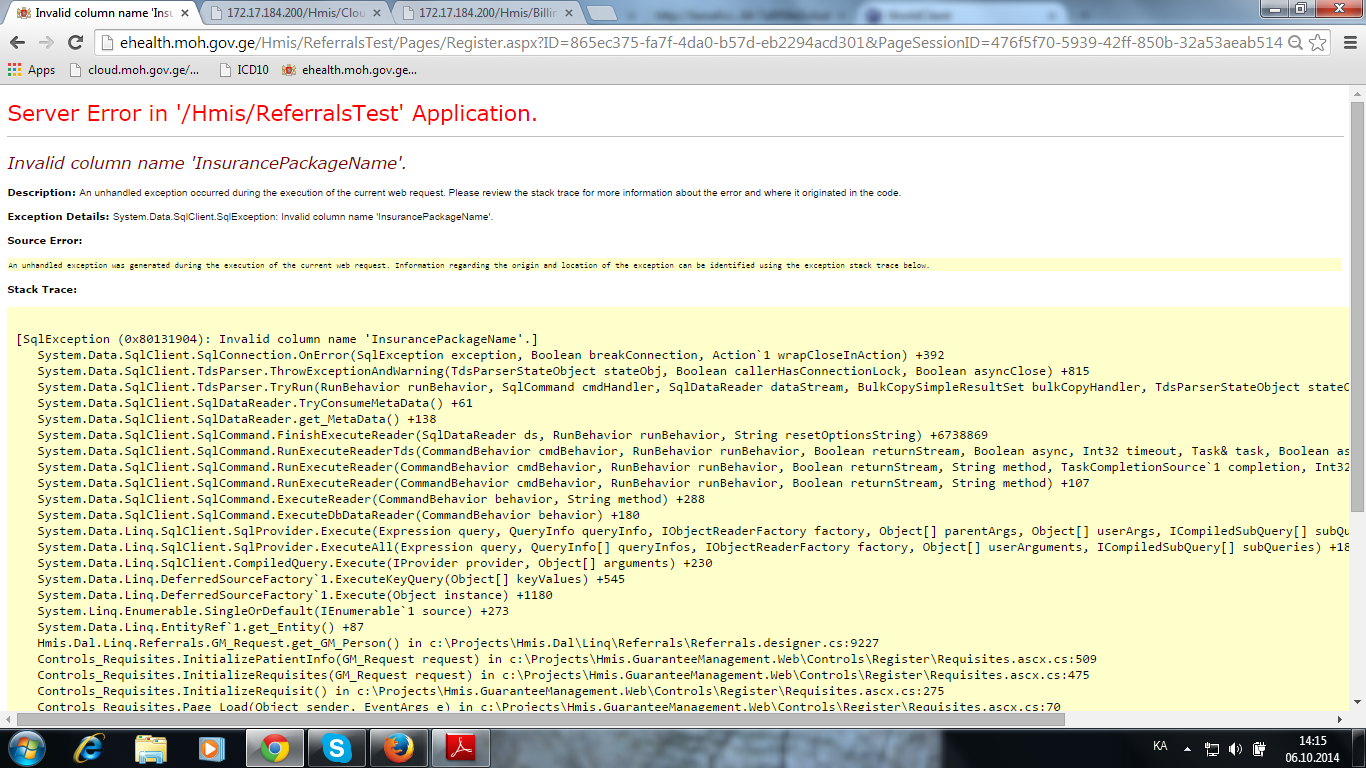Open the ICD10 bookmark
Screen dimensions: 1366x768
(243, 70)
